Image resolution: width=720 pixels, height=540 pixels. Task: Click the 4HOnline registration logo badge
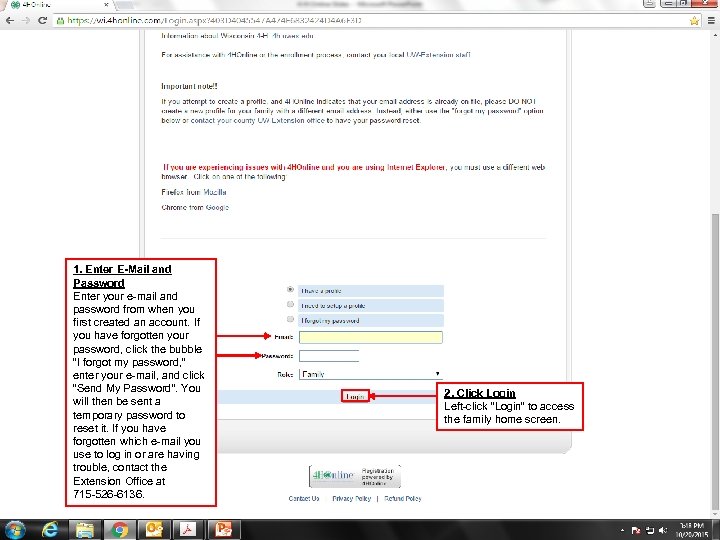[x=354, y=476]
